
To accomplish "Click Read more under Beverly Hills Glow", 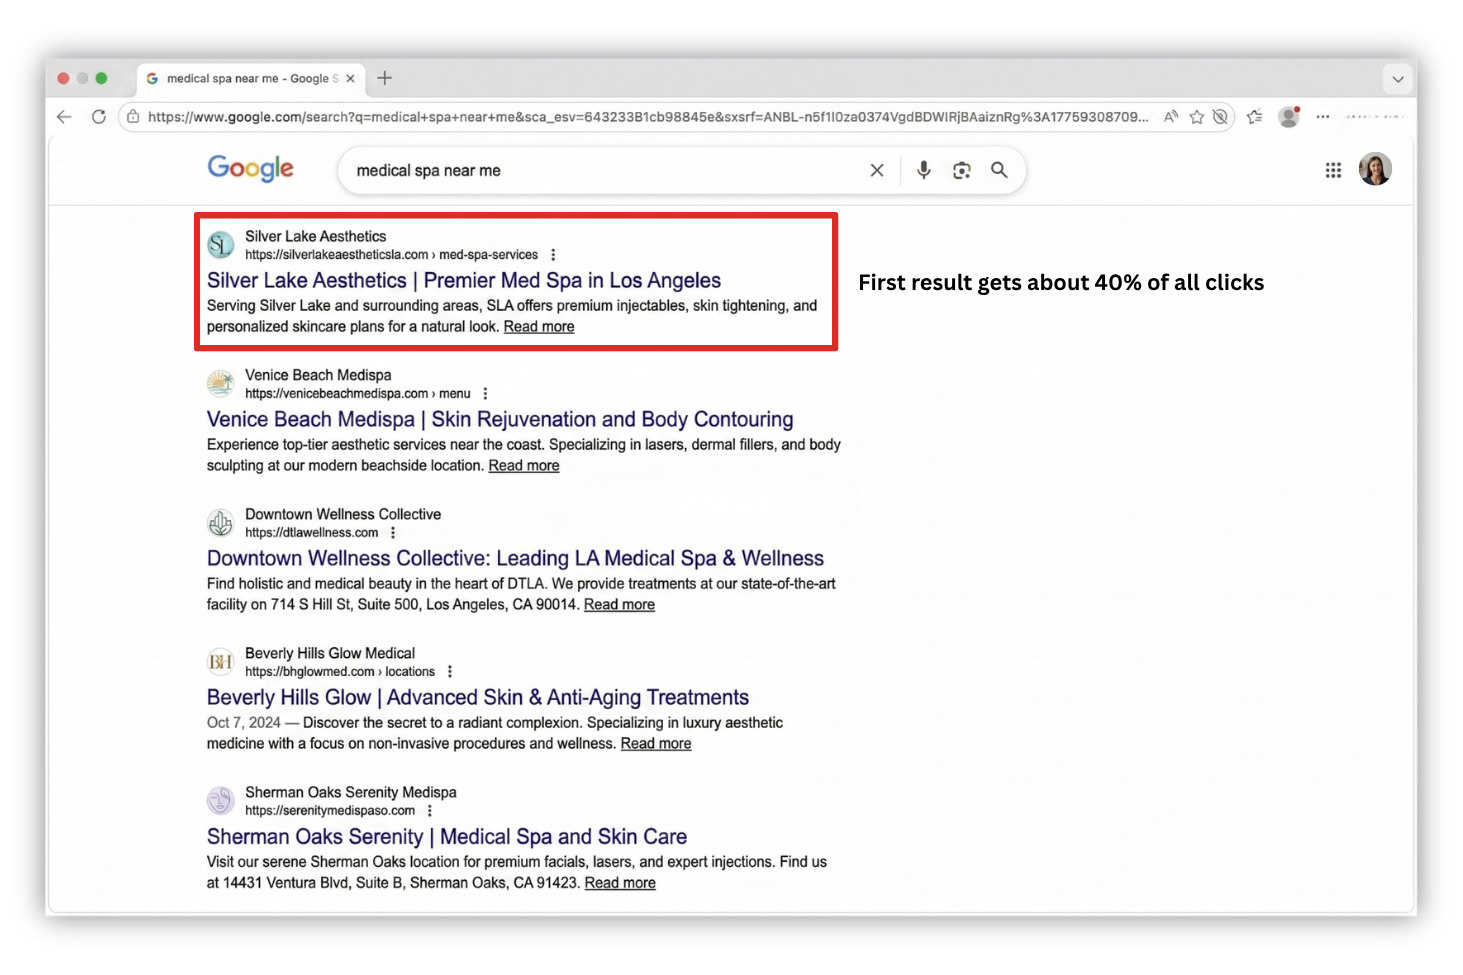I will (655, 744).
